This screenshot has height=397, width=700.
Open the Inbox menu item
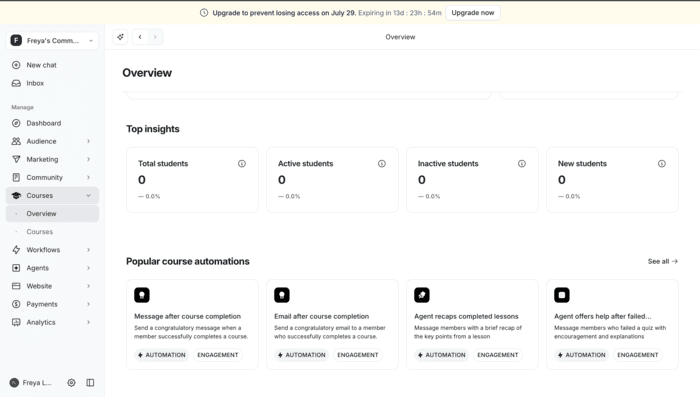click(52, 83)
